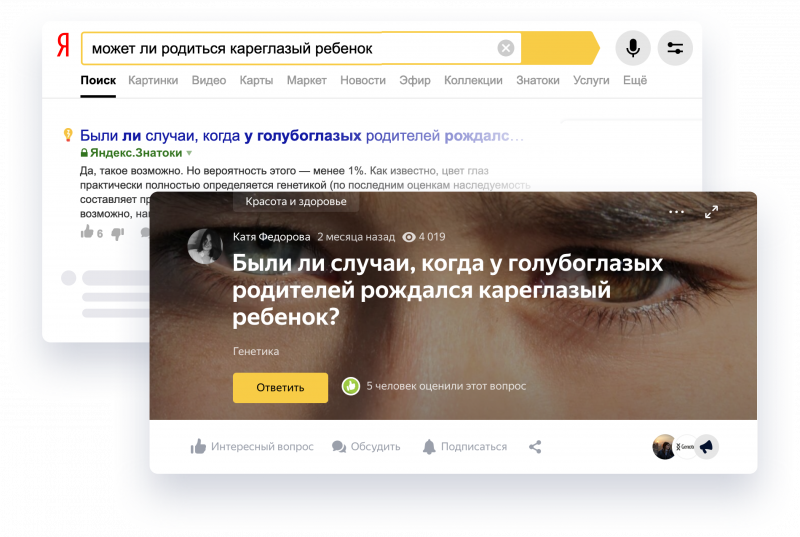Image resolution: width=800 pixels, height=537 pixels.
Task: Expand Яндекс.Знатоки source dropdown arrow
Action: [x=190, y=153]
